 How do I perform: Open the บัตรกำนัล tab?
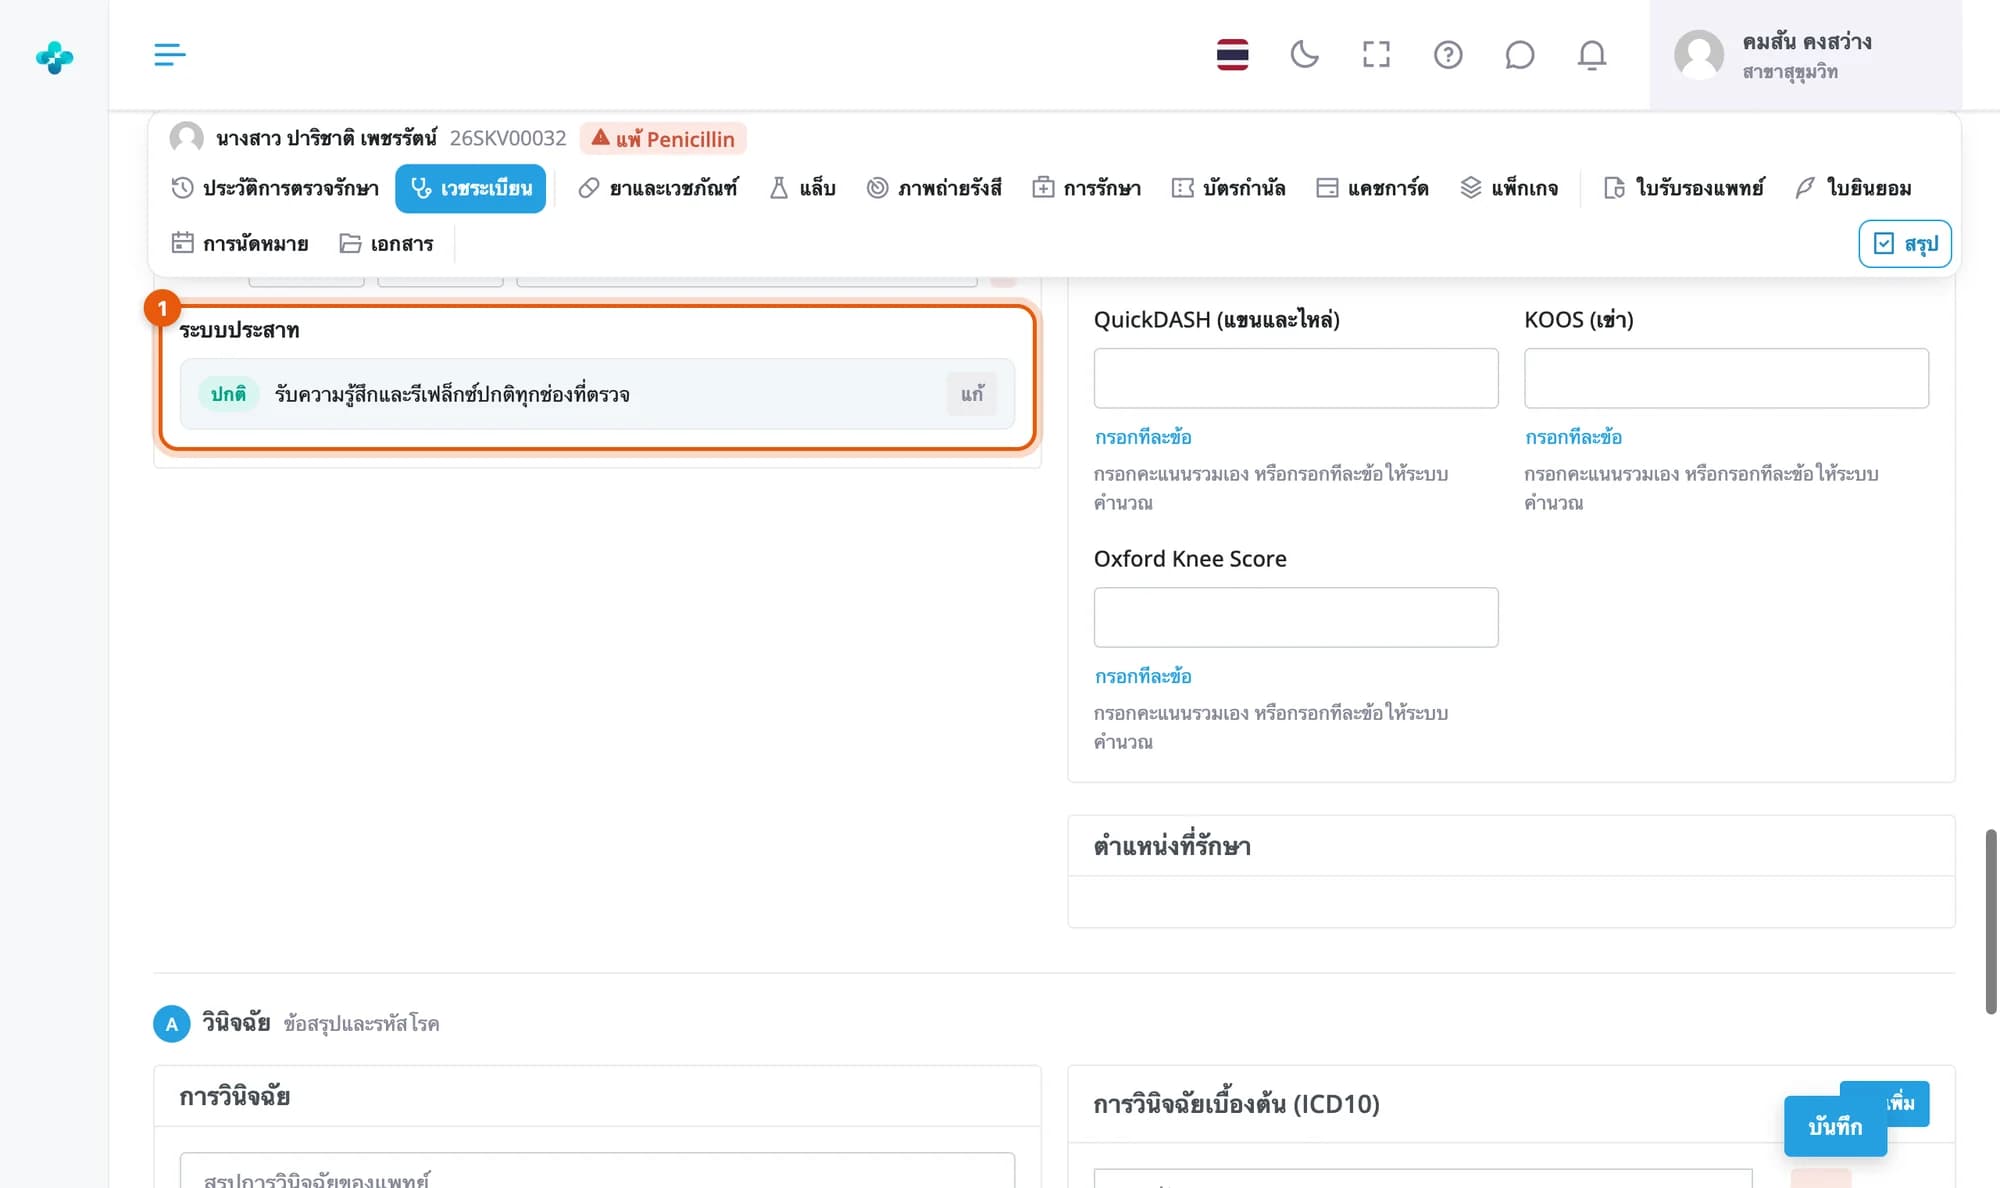tap(1229, 188)
